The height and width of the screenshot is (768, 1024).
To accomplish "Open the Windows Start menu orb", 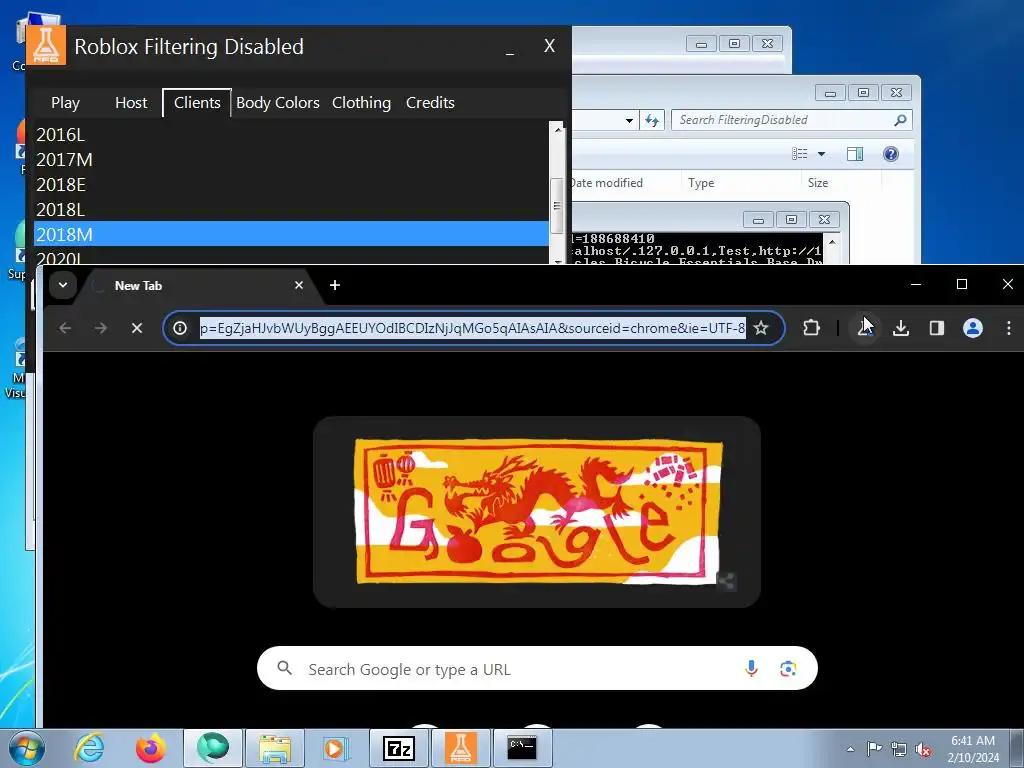I will pos(27,748).
